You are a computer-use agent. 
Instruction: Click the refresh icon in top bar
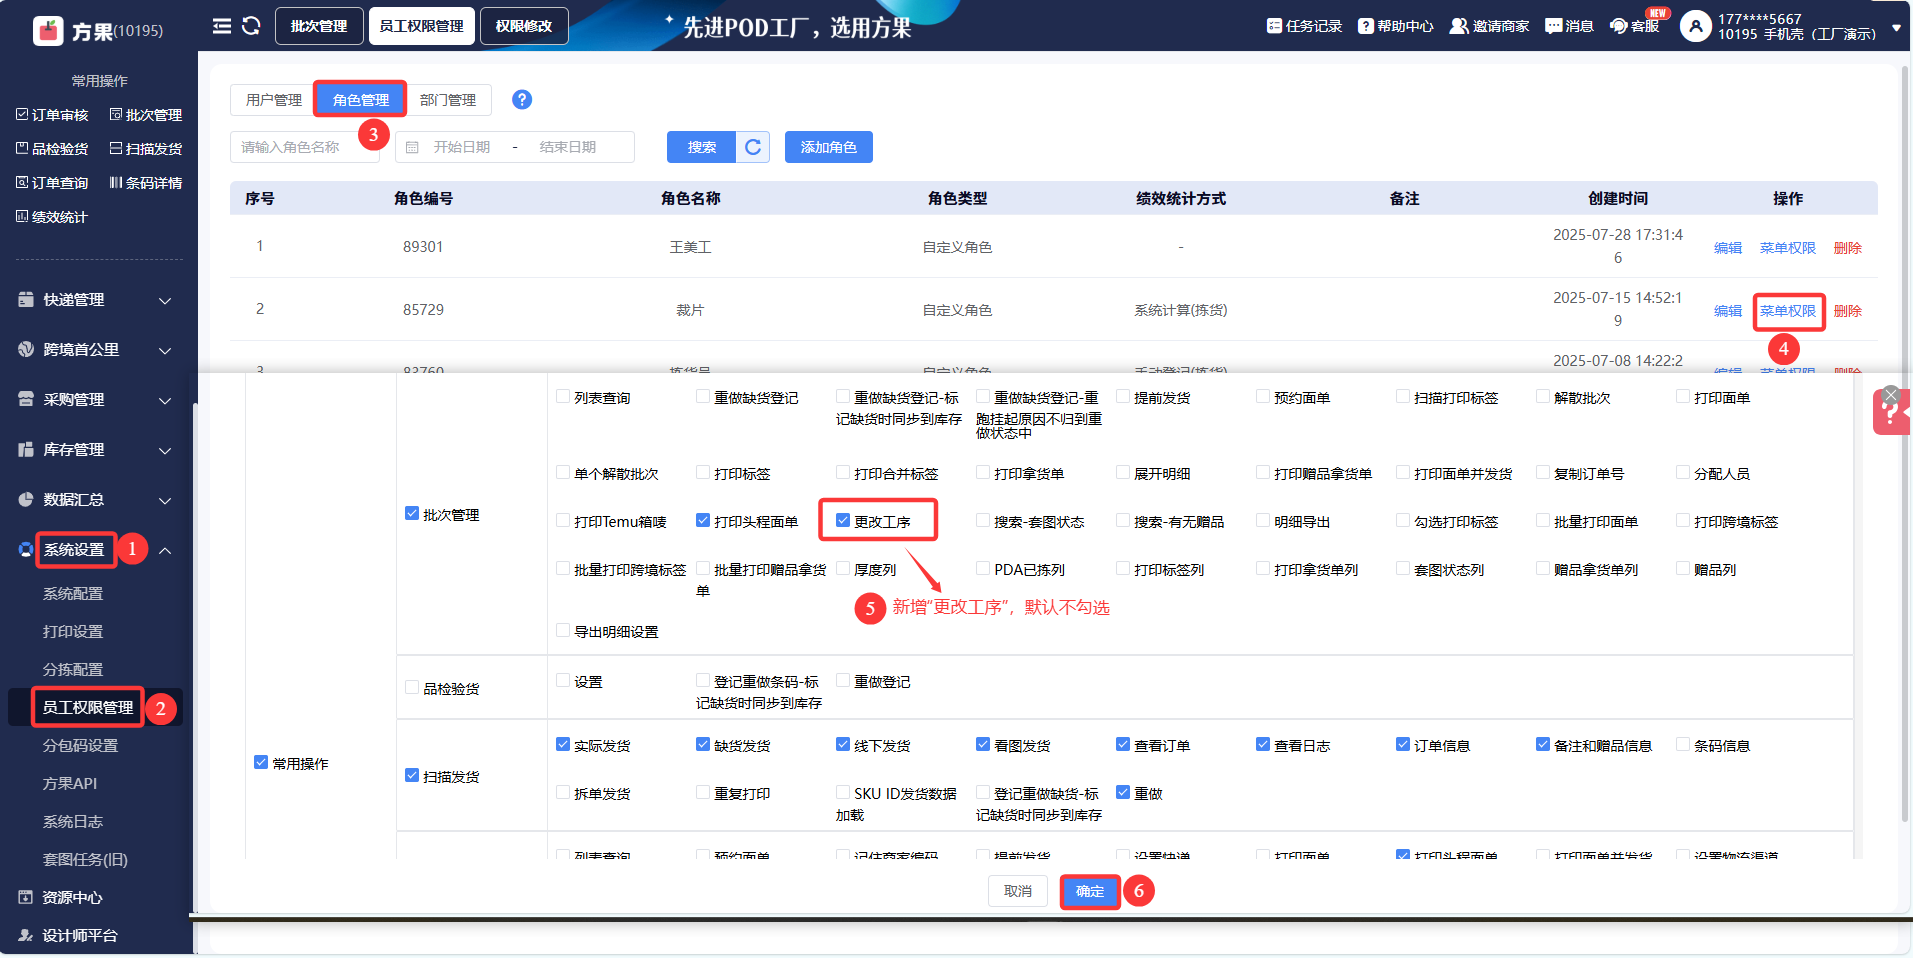pyautogui.click(x=251, y=26)
